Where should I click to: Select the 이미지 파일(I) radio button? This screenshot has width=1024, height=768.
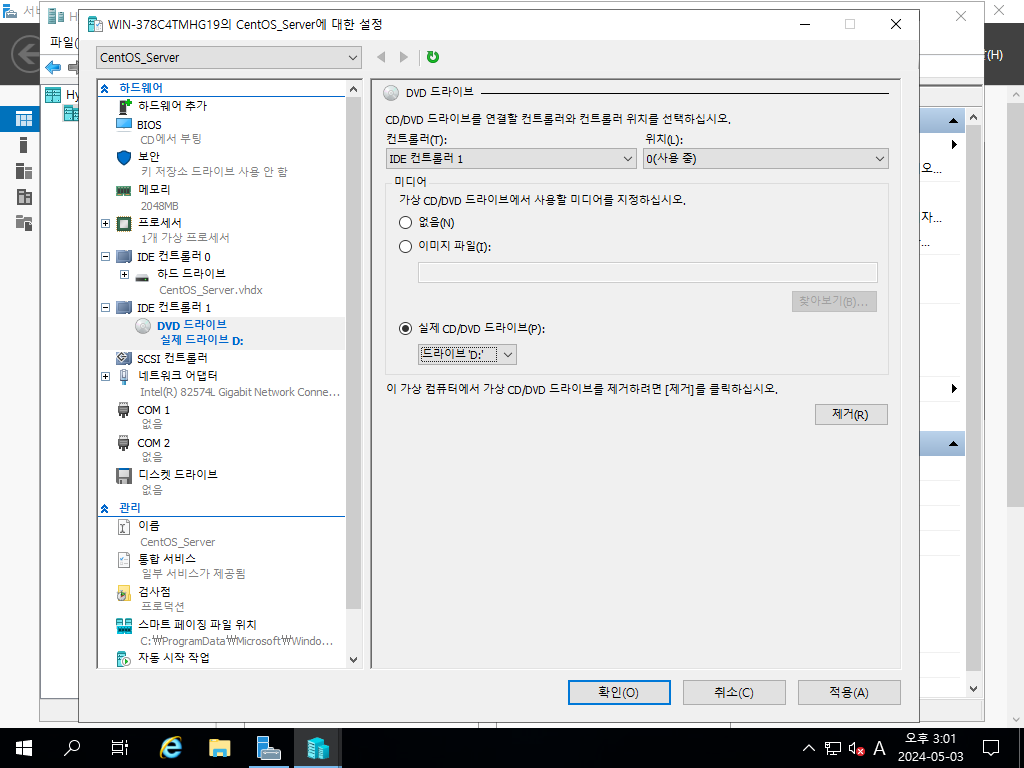[406, 246]
